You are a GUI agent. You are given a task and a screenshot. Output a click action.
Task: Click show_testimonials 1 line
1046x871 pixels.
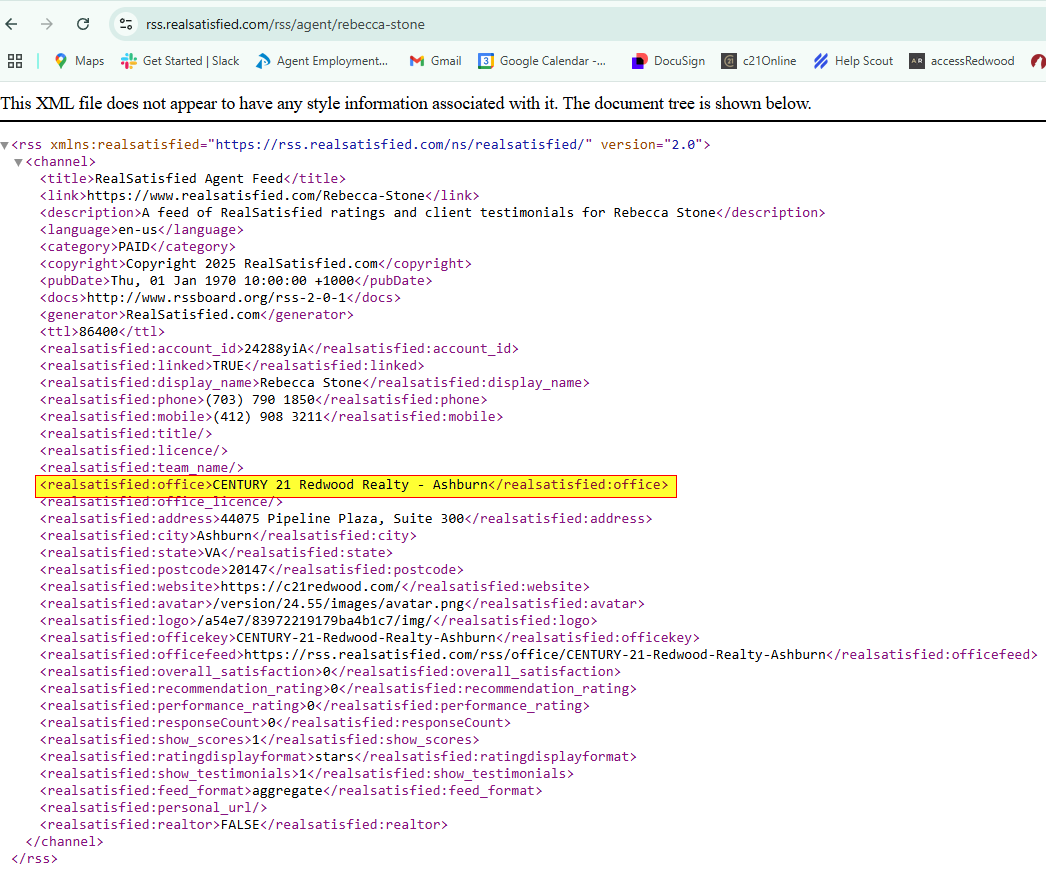307,774
